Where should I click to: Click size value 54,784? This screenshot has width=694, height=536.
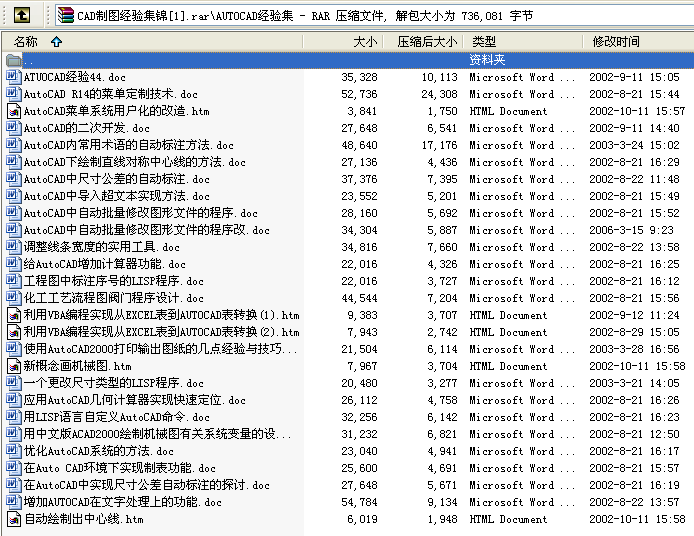click(359, 502)
